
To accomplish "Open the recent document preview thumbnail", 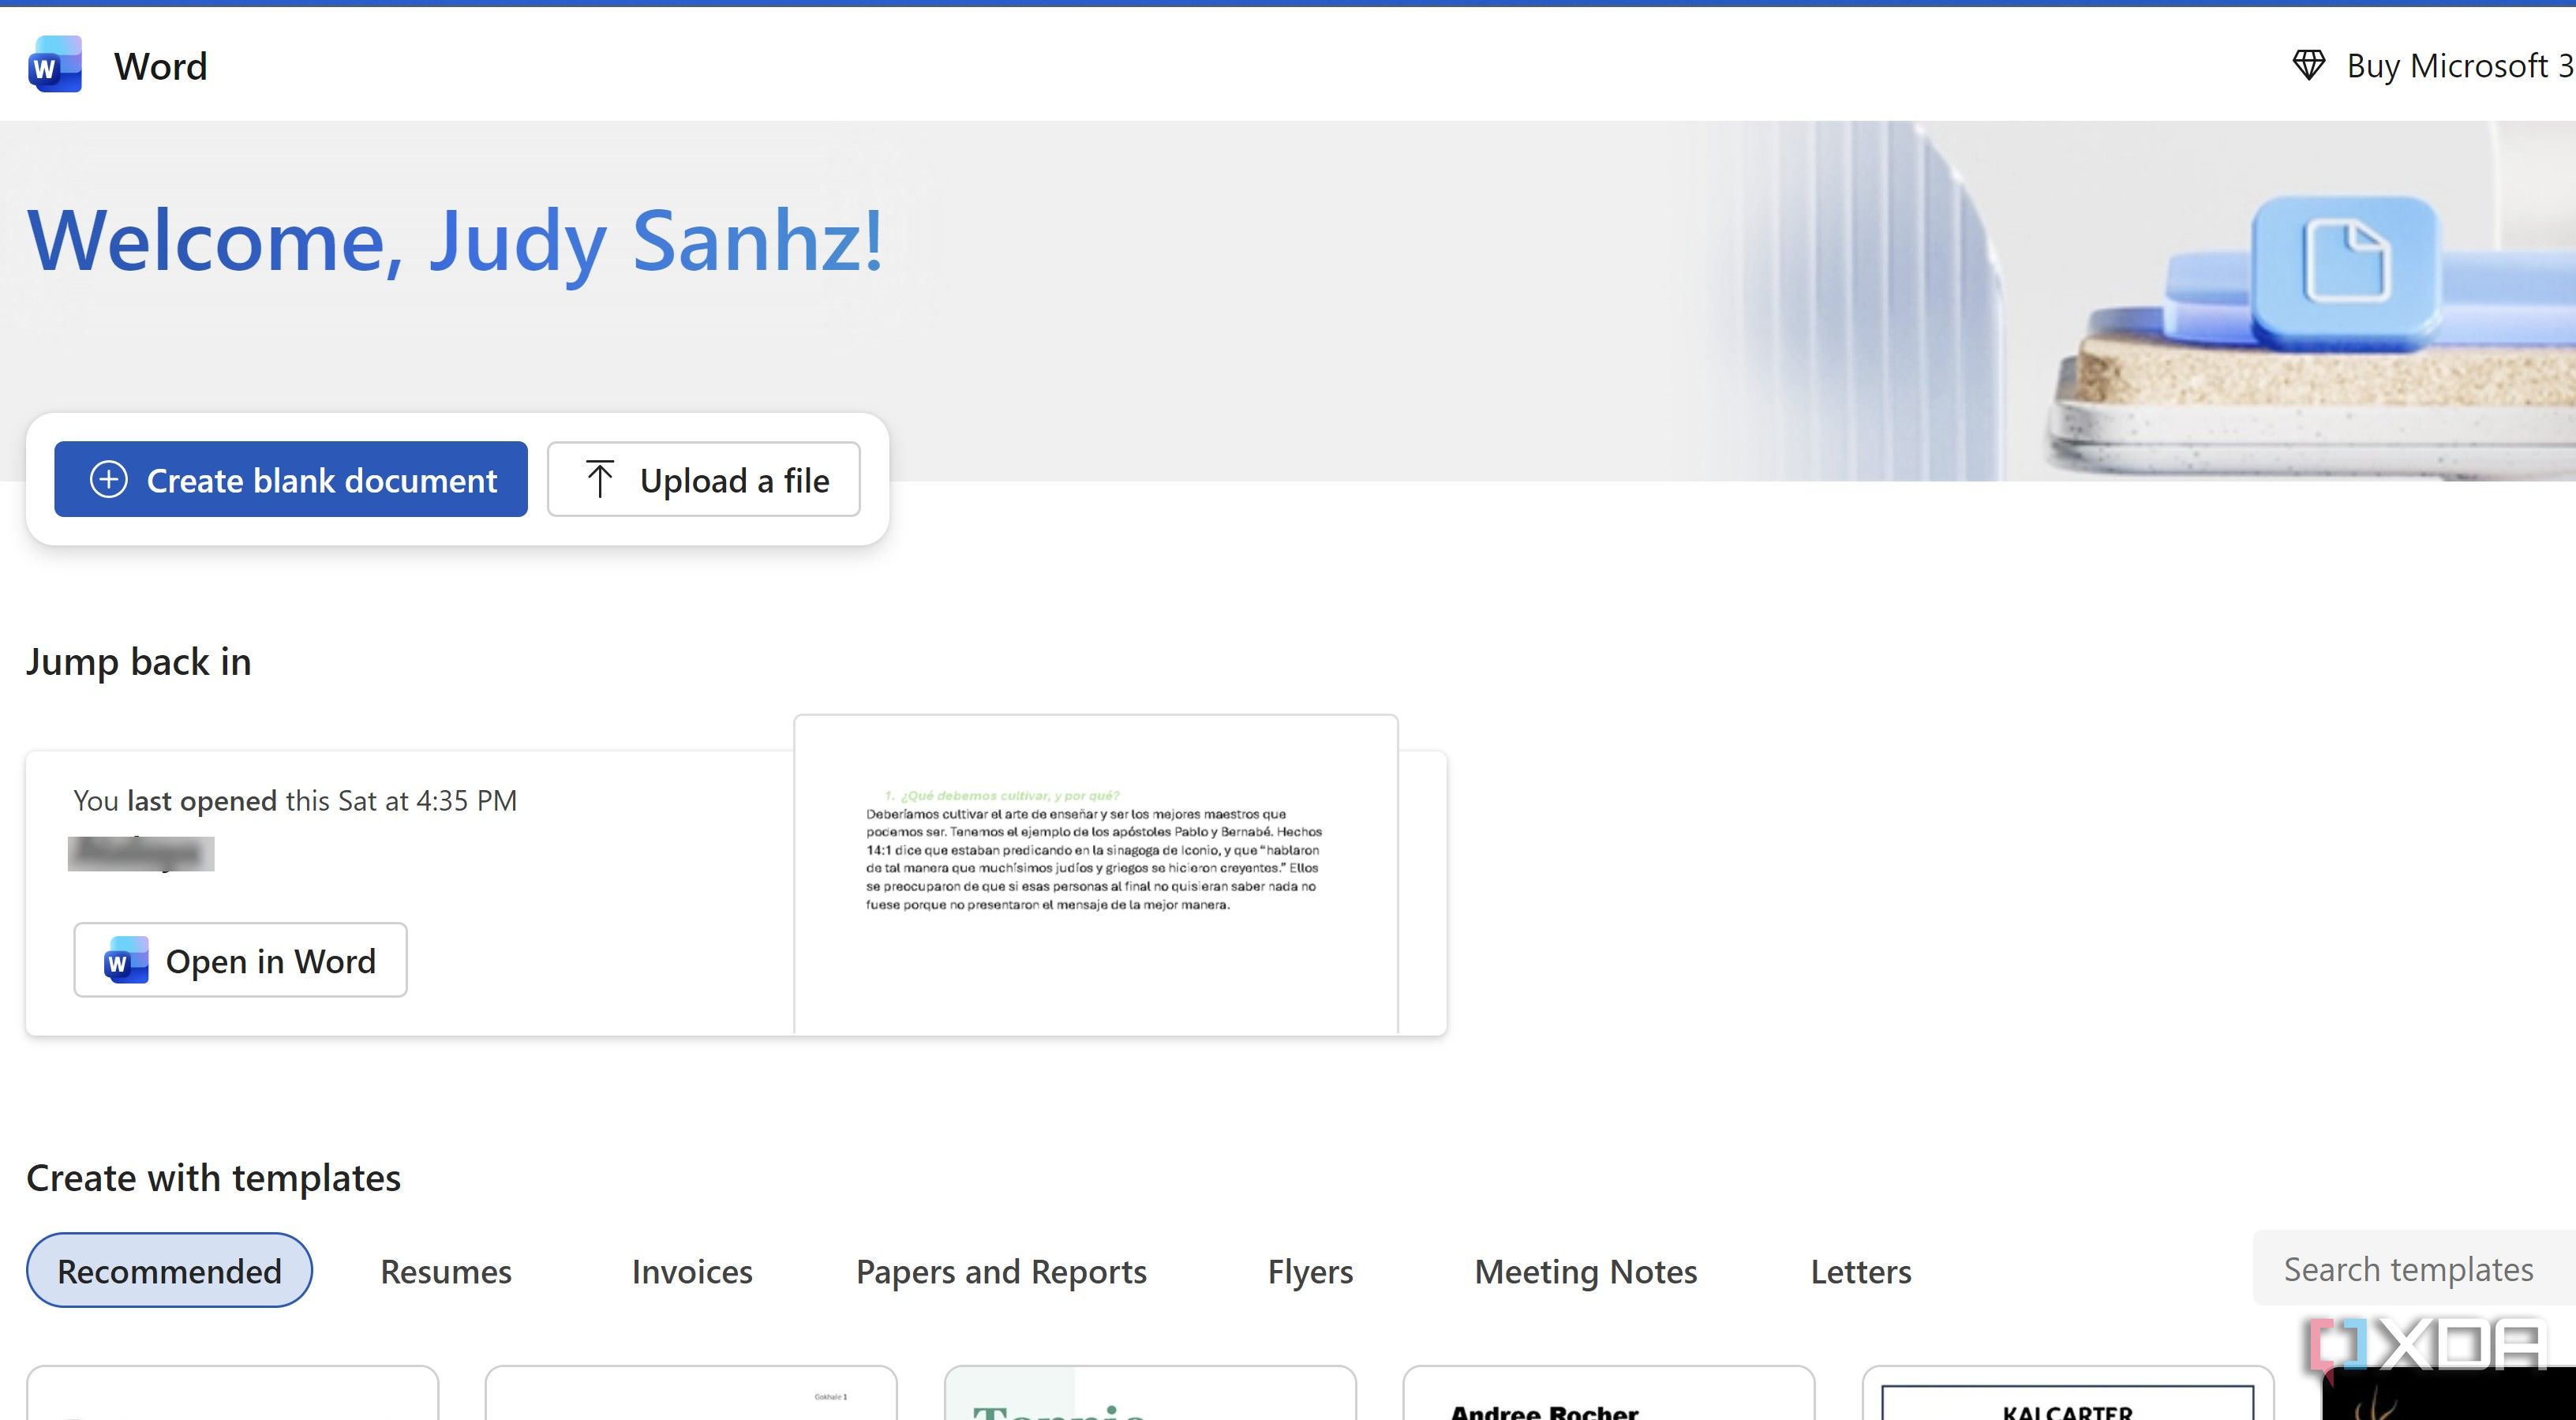I will coord(1096,874).
